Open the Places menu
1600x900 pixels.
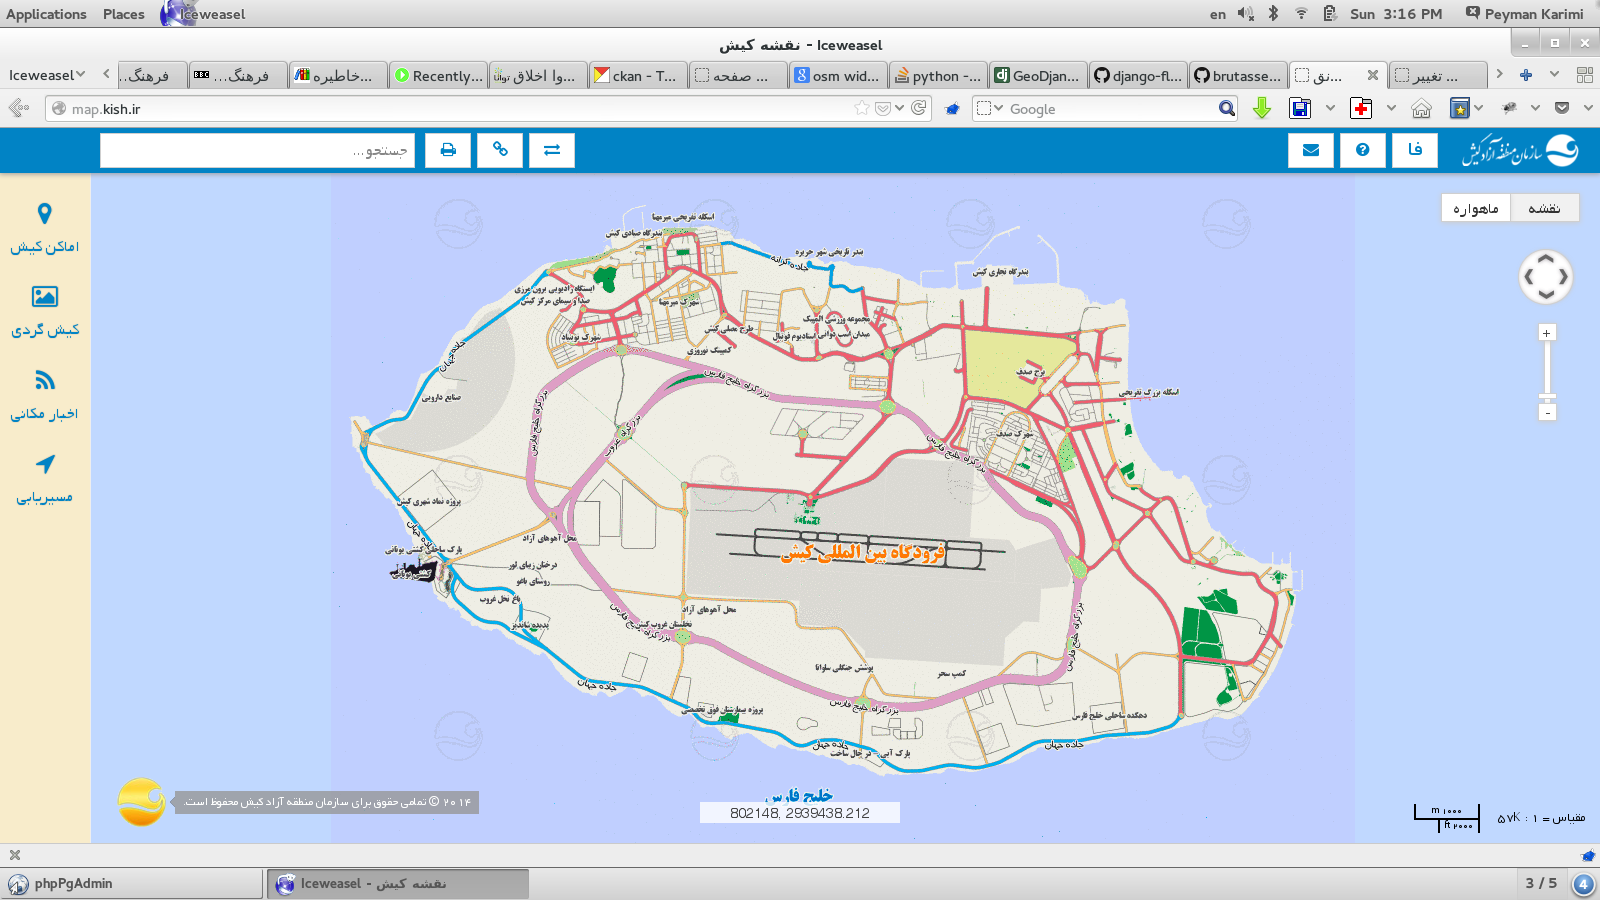click(x=123, y=14)
